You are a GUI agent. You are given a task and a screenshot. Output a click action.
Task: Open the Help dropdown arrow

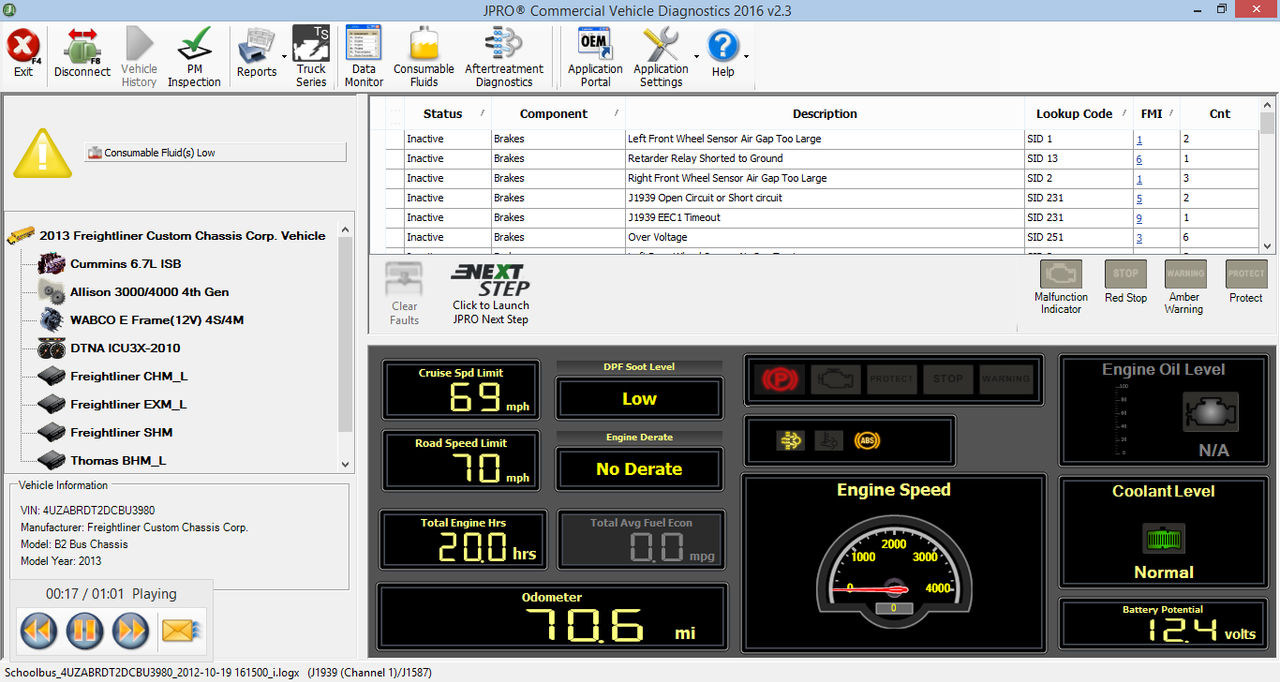746,57
